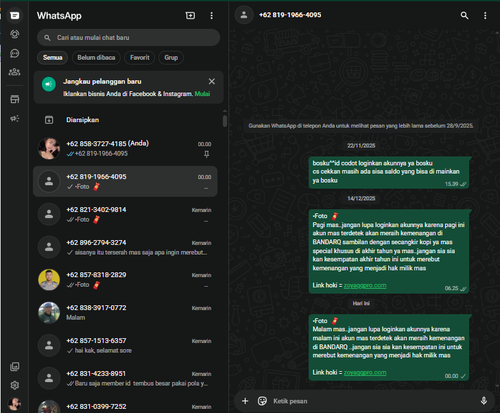Open chat +62 857-8318-2829

[x=125, y=280]
